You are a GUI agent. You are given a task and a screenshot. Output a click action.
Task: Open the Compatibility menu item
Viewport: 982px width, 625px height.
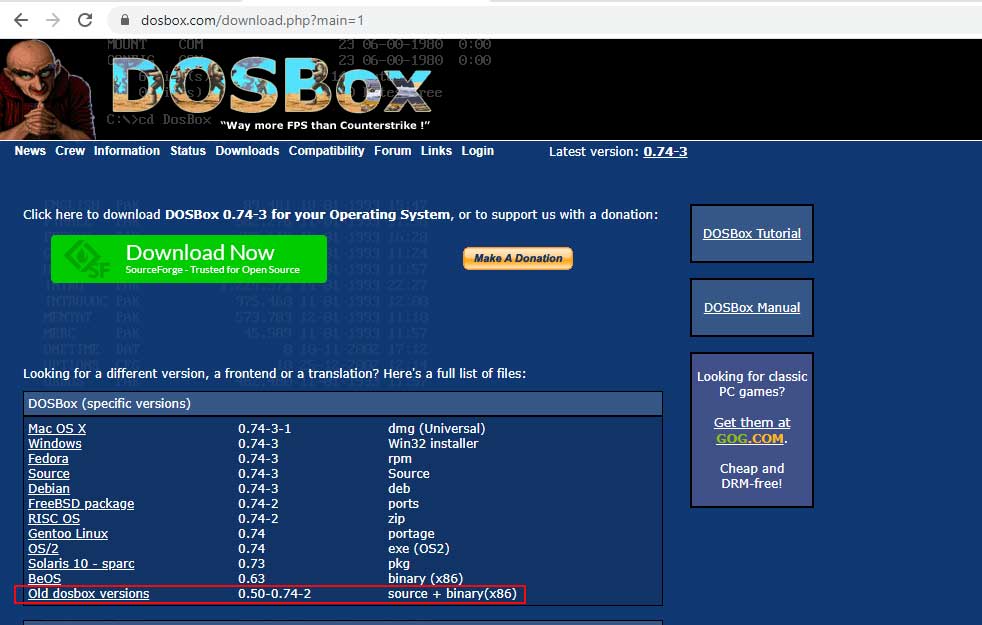coord(326,151)
